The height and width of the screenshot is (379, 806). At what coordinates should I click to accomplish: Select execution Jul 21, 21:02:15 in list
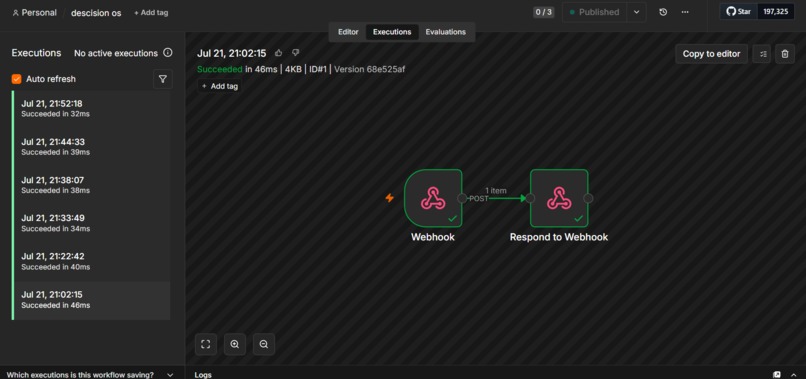coord(91,300)
